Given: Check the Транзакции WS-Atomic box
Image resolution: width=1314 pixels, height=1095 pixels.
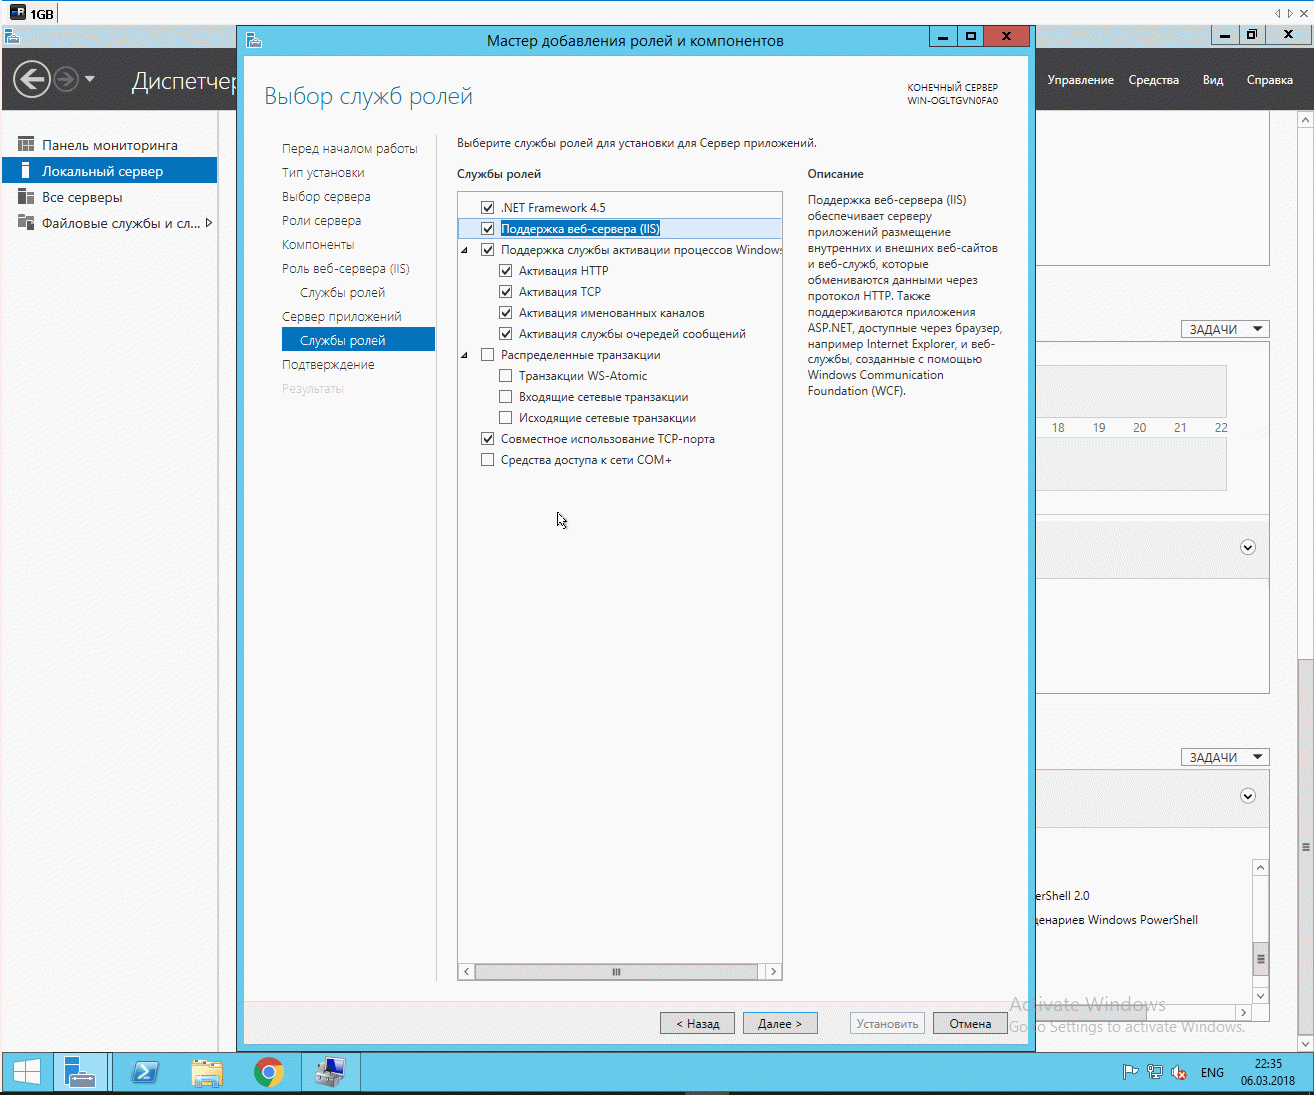Looking at the screenshot, I should click(506, 376).
